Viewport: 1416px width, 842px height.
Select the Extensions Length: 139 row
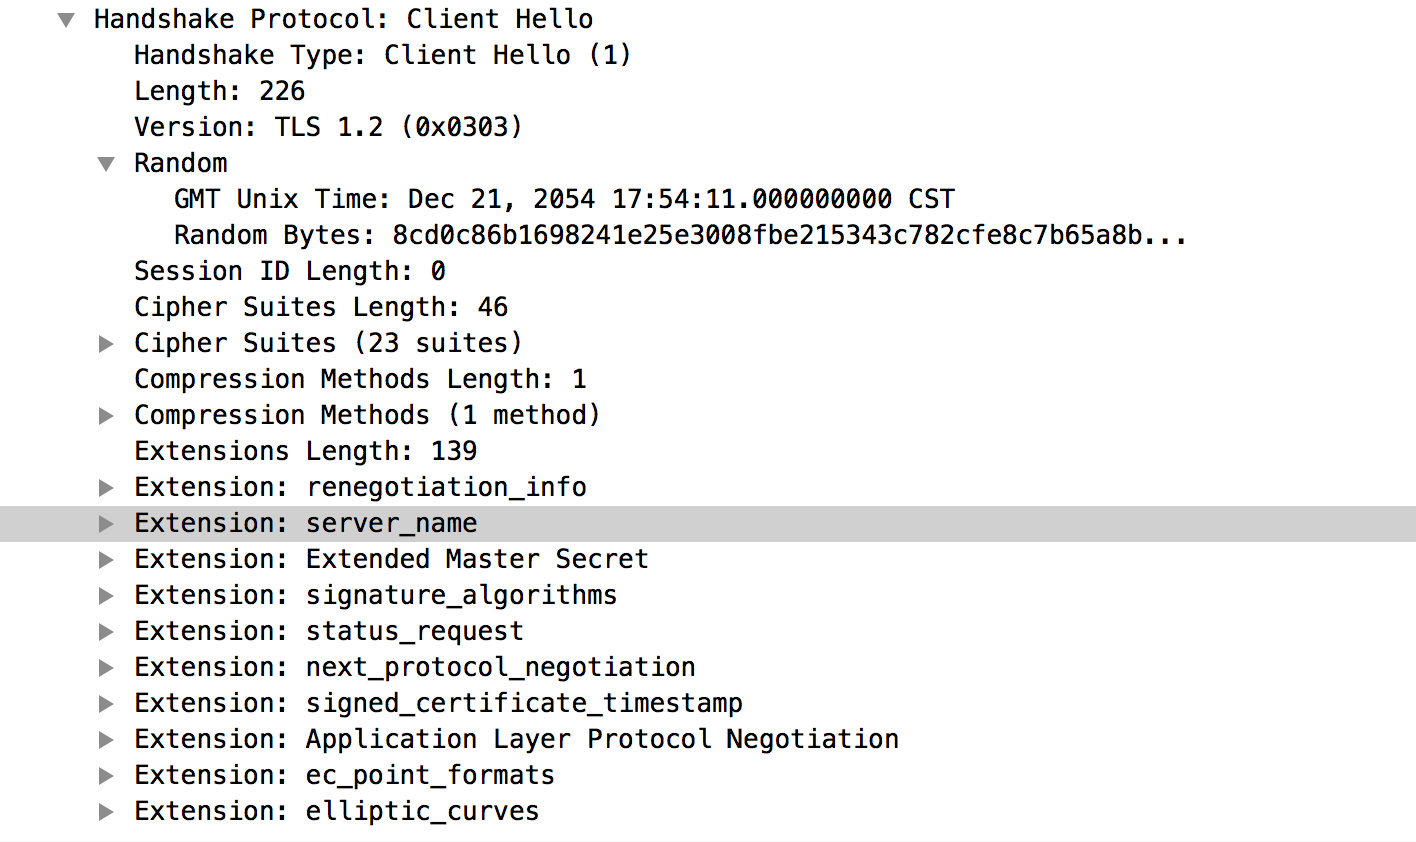[x=305, y=451]
